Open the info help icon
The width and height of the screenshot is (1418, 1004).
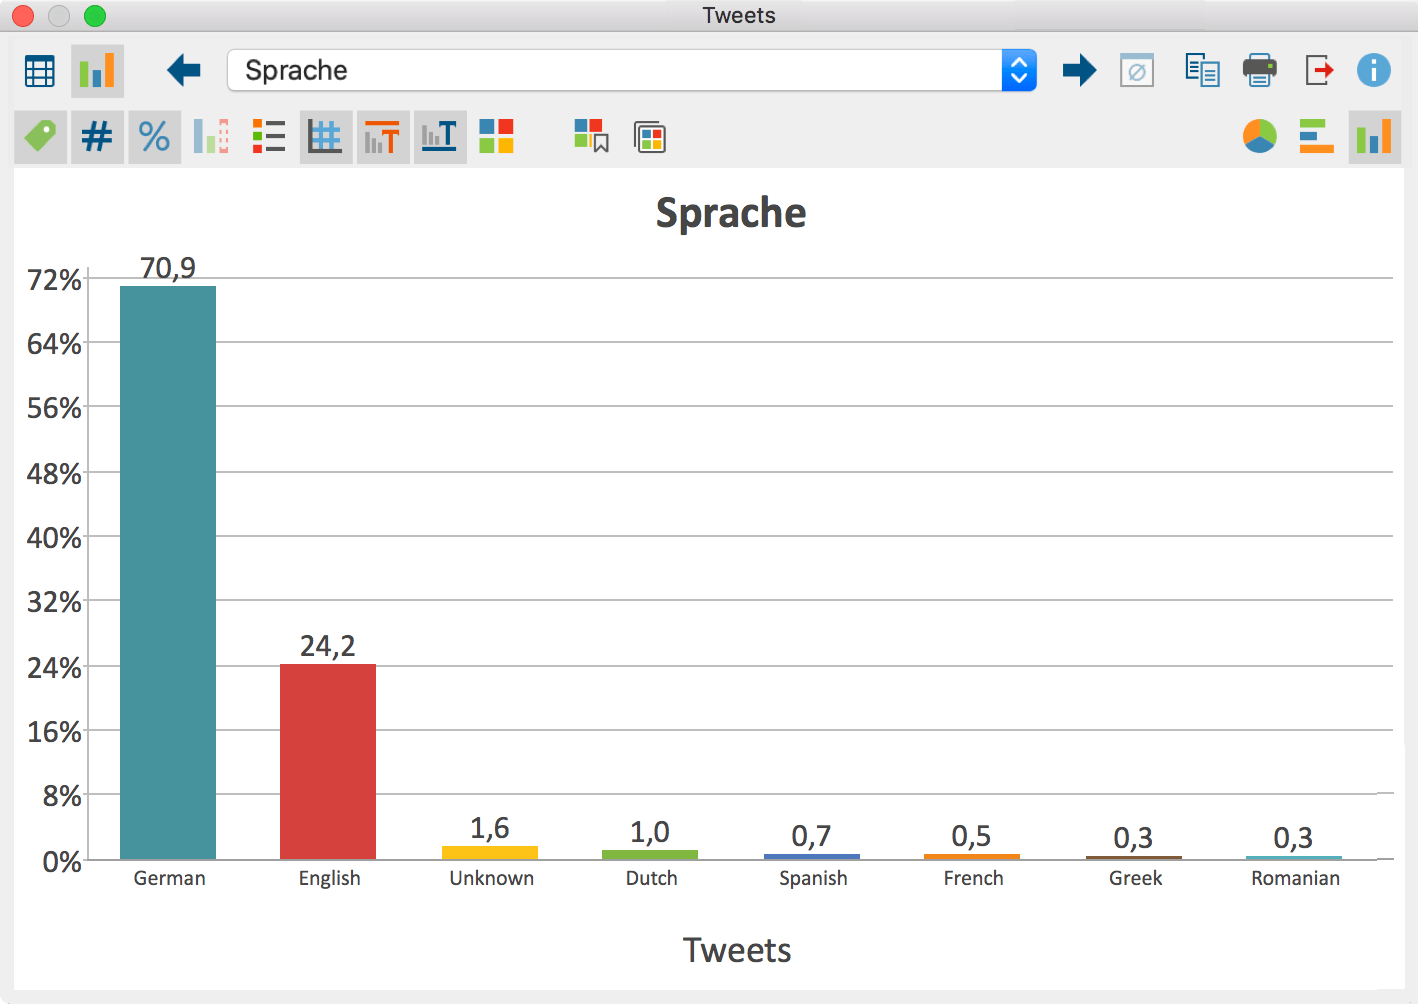coord(1373,70)
